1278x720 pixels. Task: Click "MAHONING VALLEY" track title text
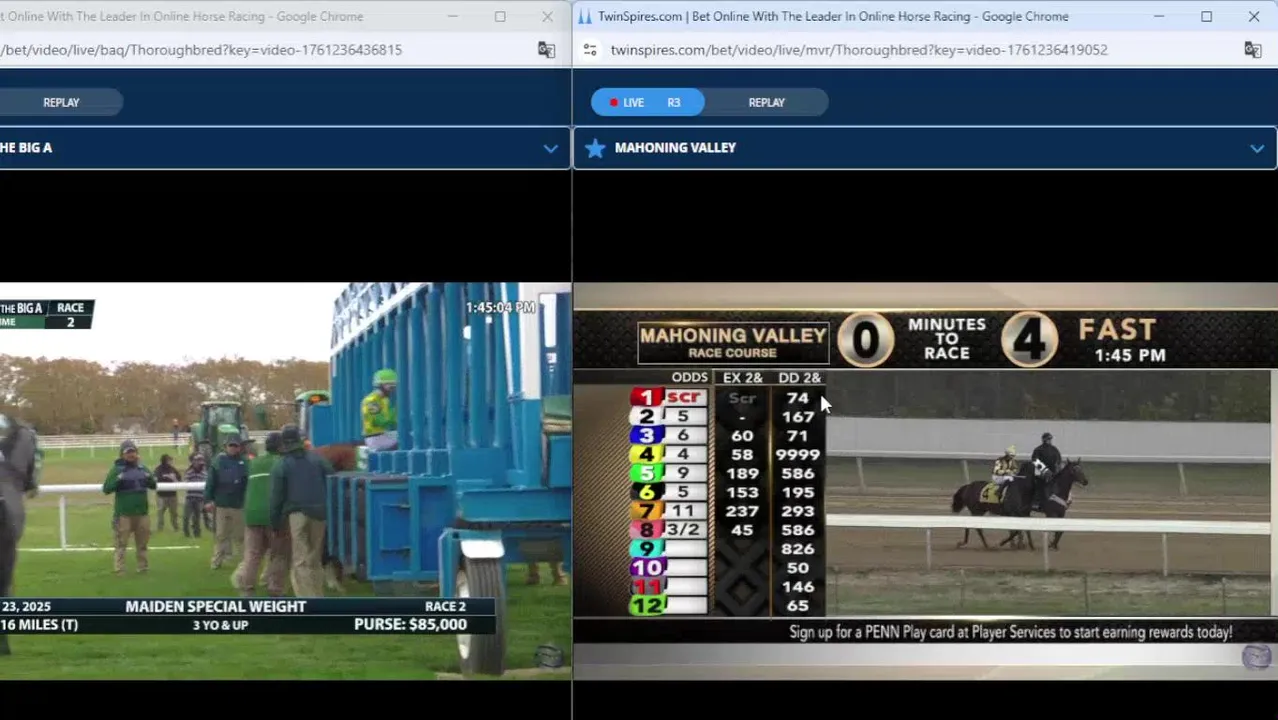[675, 148]
